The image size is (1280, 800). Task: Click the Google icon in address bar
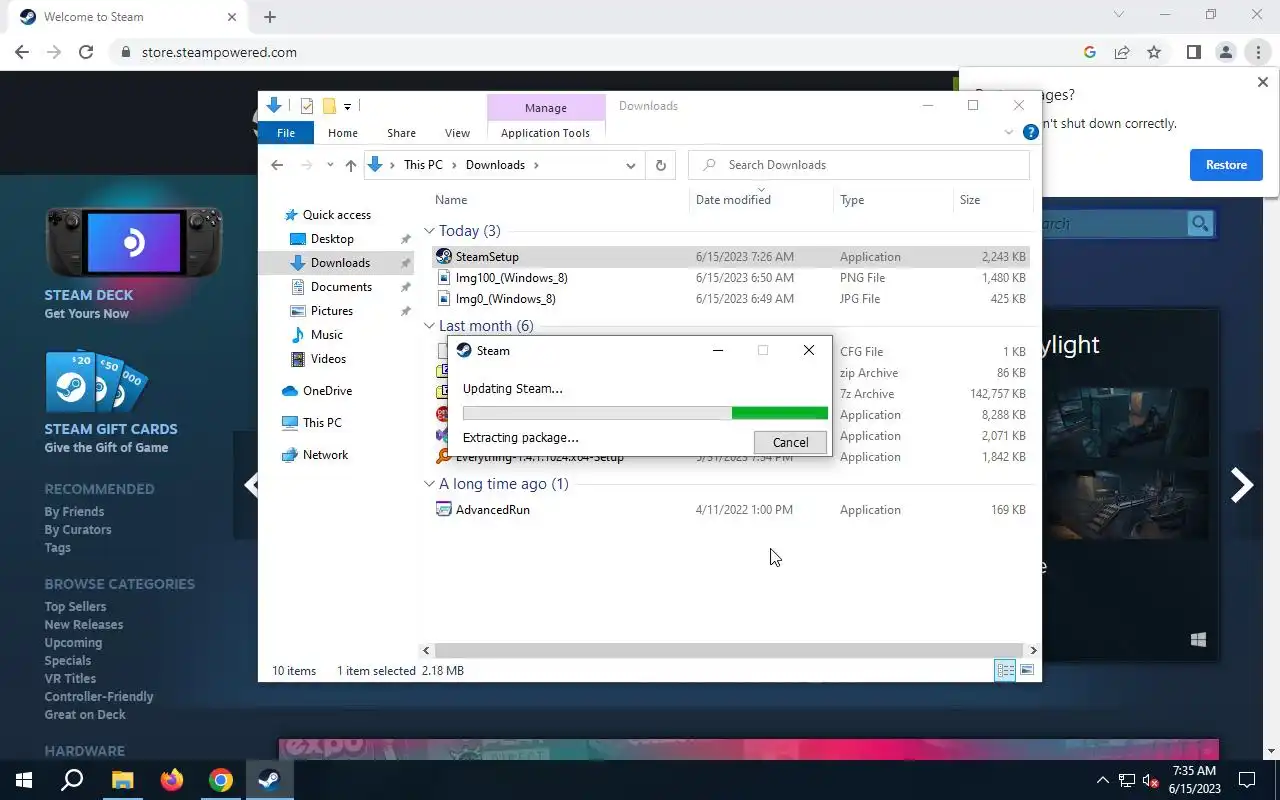[1090, 52]
